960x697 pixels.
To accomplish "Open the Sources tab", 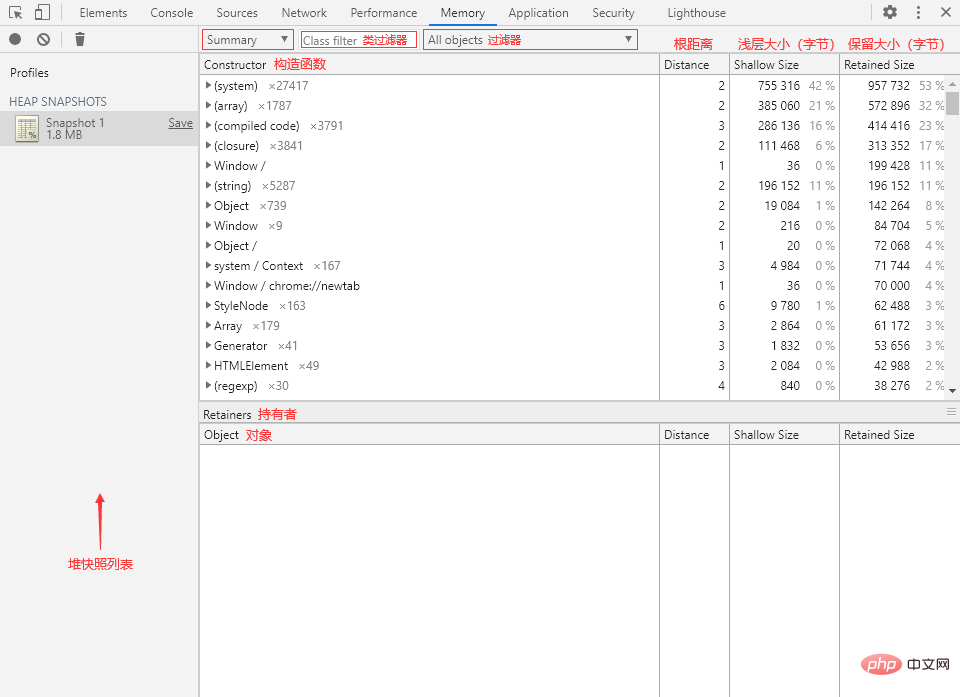I will coord(236,13).
